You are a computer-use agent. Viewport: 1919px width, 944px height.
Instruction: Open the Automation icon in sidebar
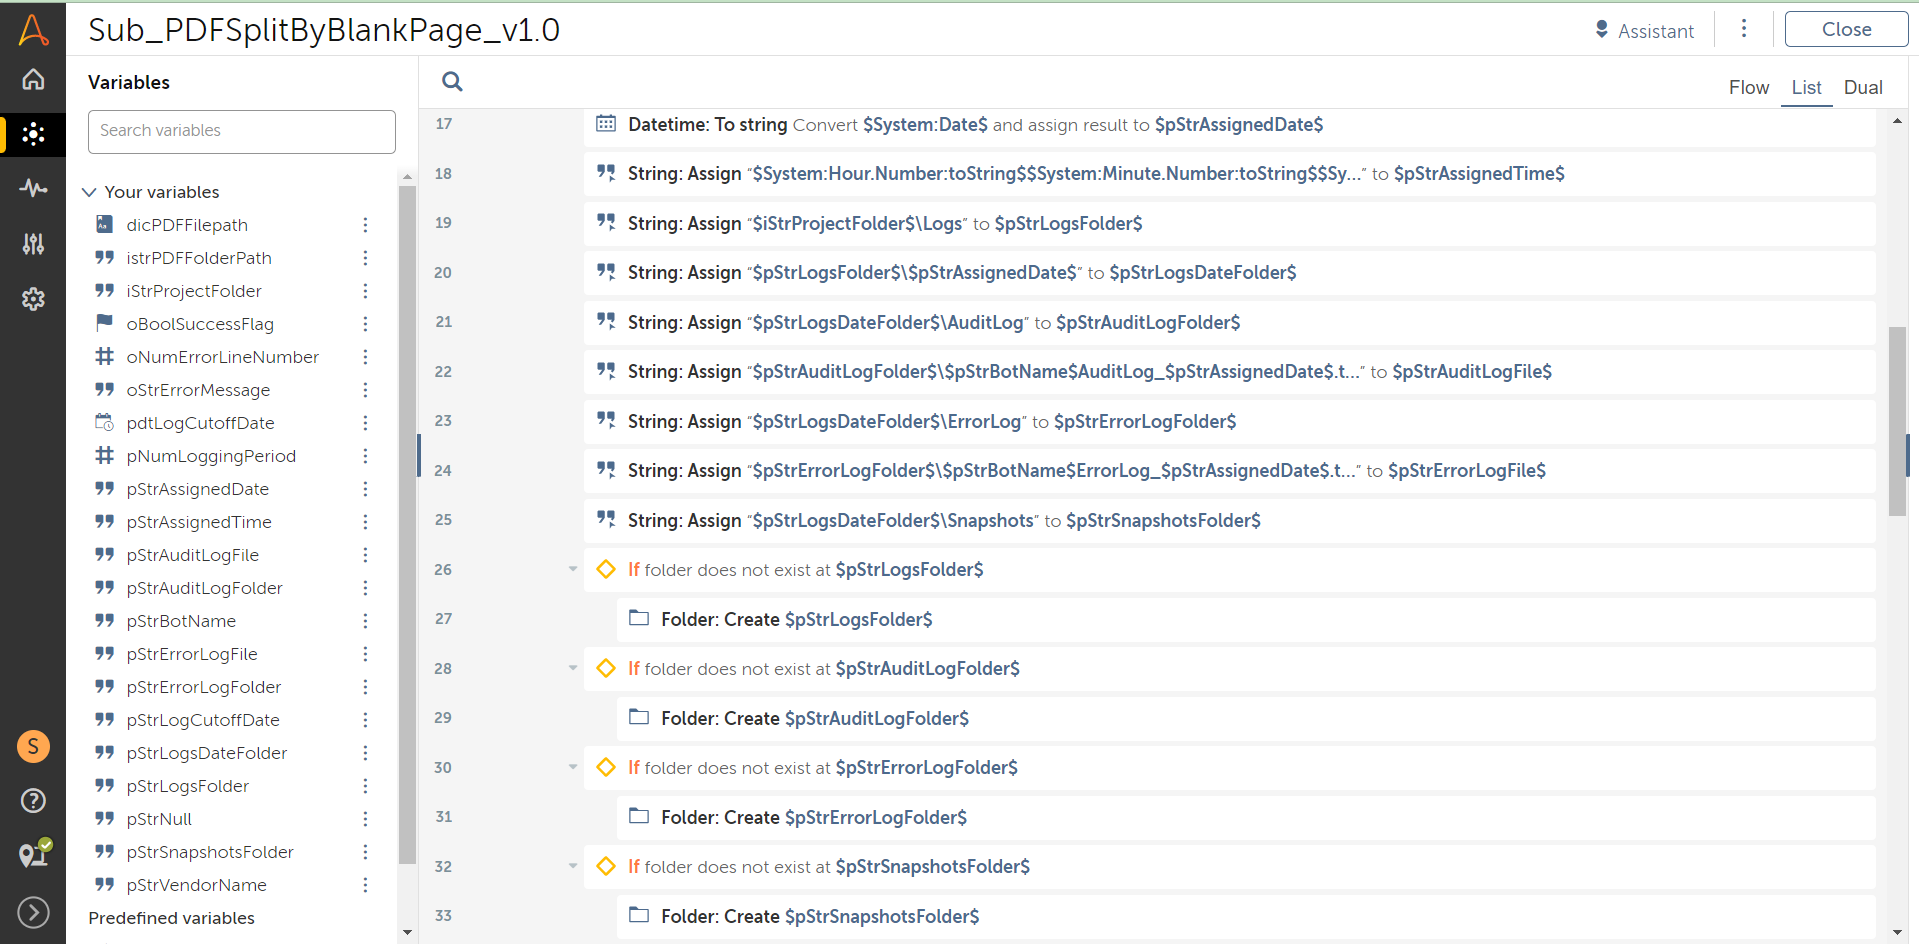click(33, 134)
